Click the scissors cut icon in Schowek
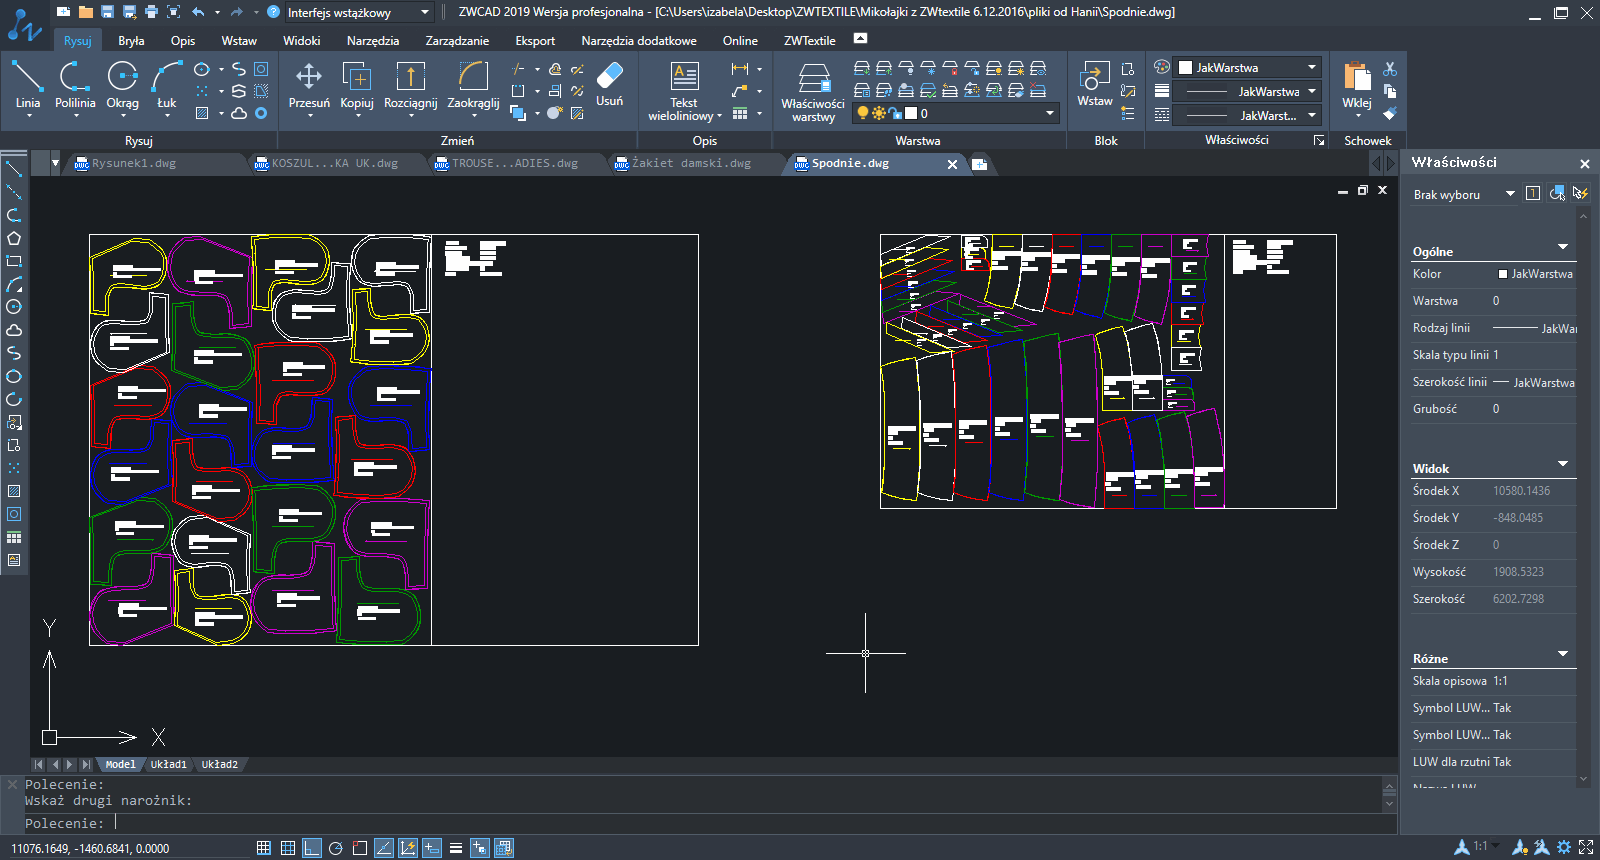 pos(1390,69)
